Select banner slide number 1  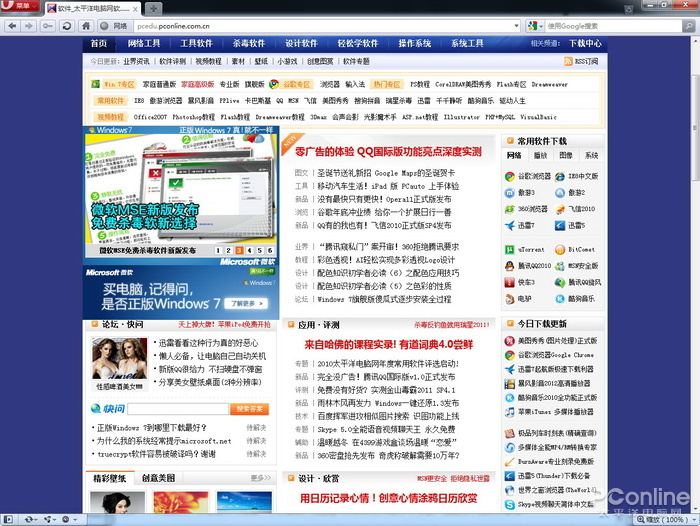click(219, 251)
